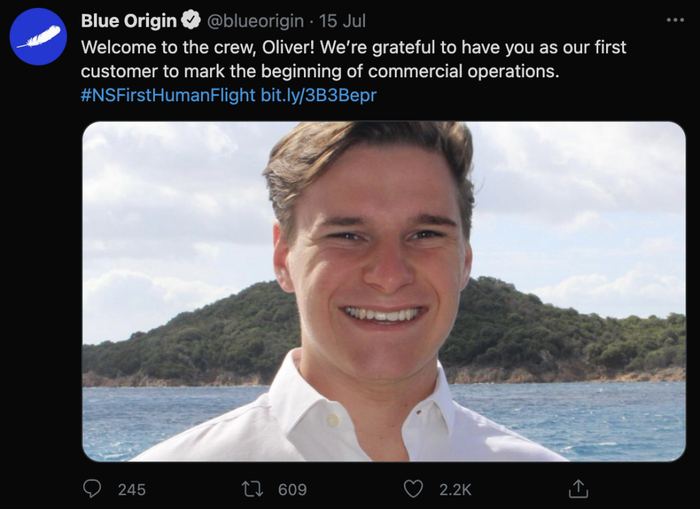Click the verified badge beside Blue Origin

(192, 21)
